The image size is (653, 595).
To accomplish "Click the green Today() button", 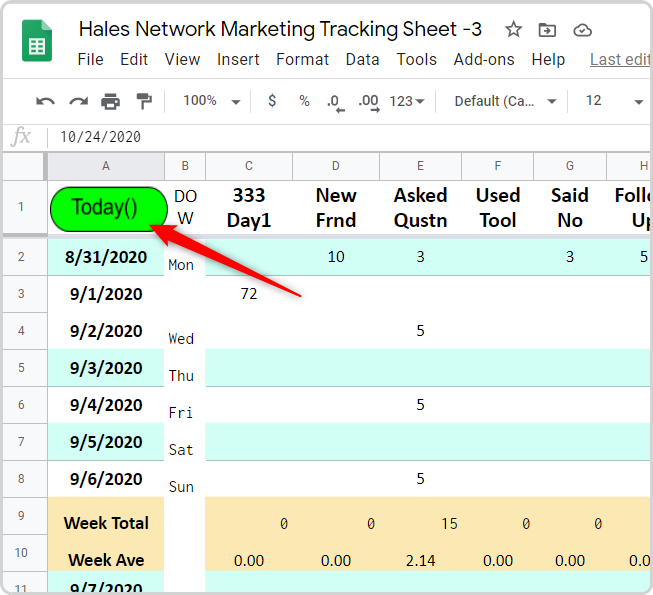I will 108,208.
